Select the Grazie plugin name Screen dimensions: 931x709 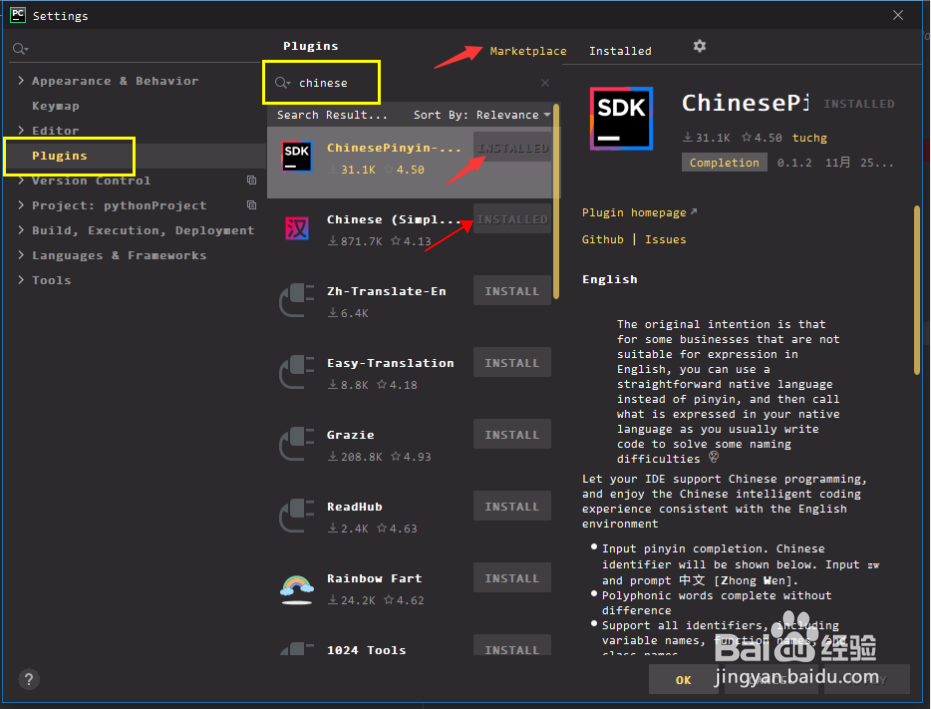tap(350, 435)
